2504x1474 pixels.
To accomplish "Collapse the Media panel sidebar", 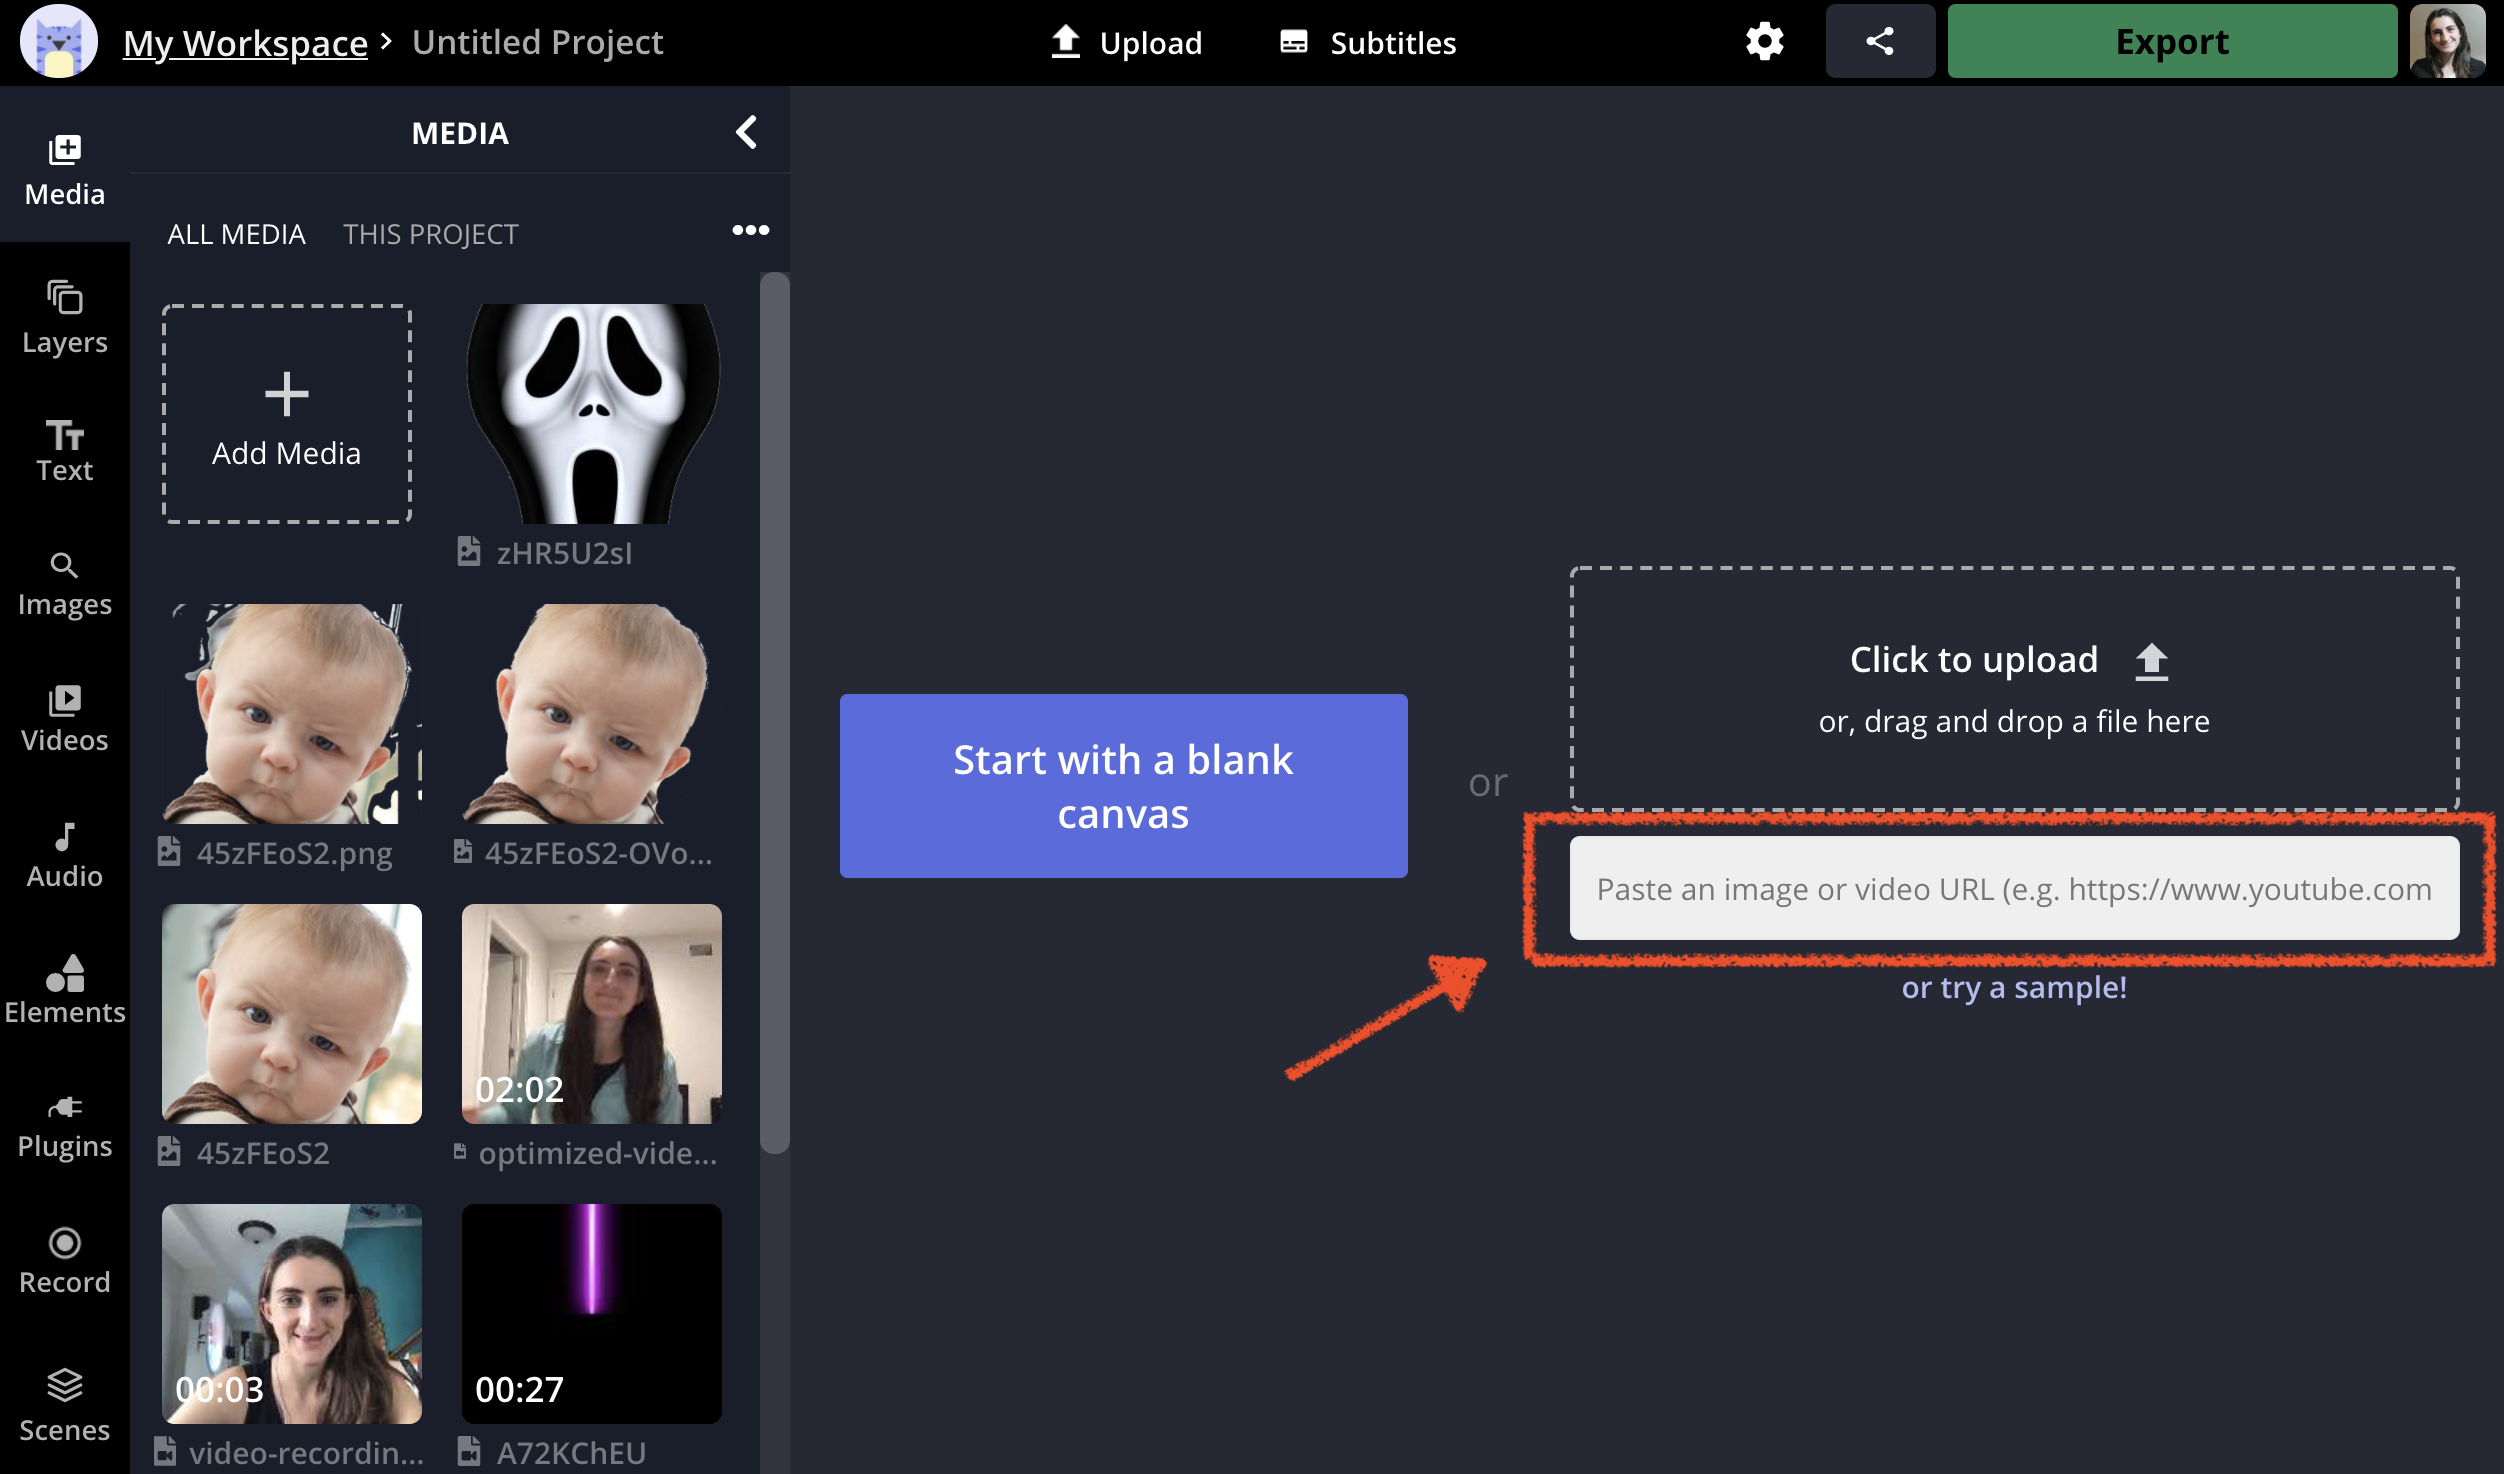I will tap(746, 132).
